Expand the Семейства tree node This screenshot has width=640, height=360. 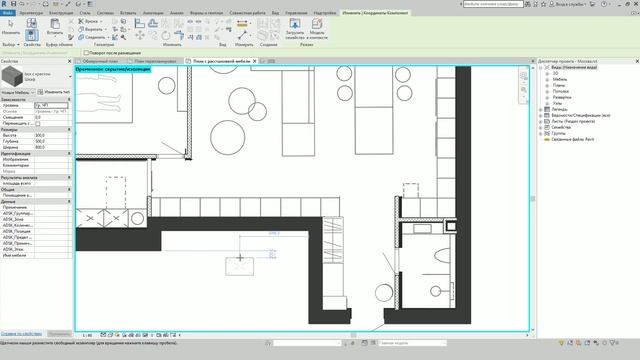pyautogui.click(x=541, y=127)
